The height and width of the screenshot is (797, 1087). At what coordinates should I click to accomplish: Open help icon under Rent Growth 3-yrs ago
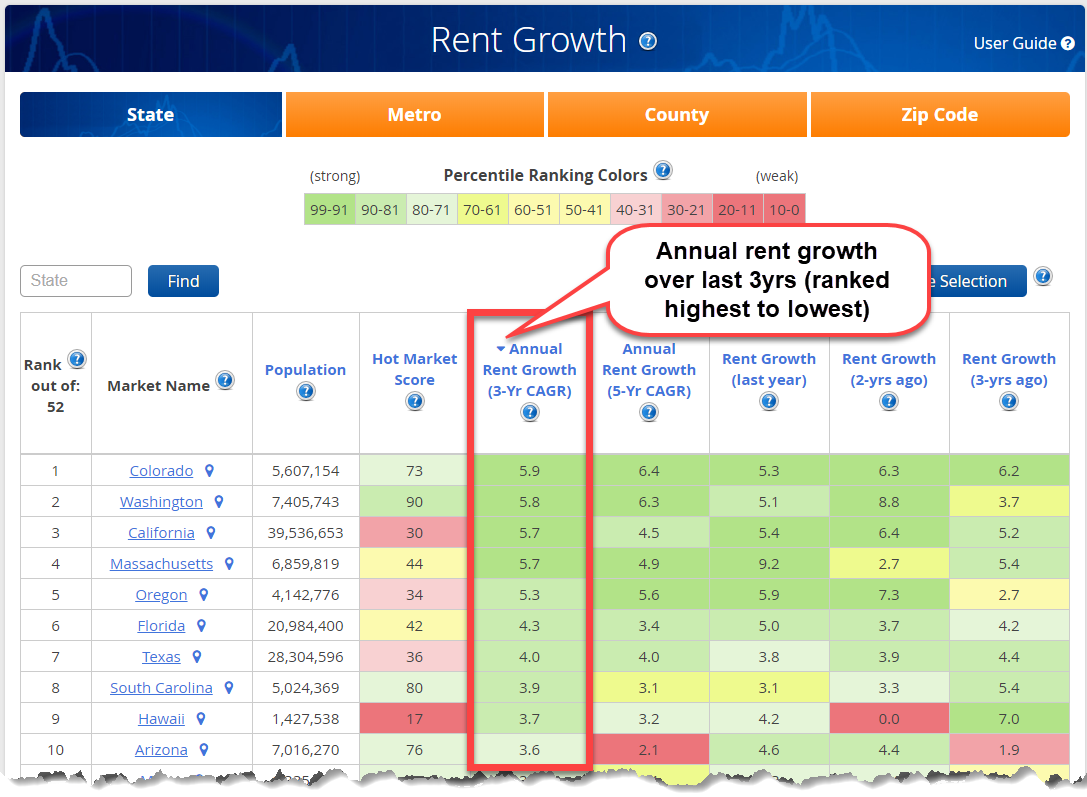1009,401
